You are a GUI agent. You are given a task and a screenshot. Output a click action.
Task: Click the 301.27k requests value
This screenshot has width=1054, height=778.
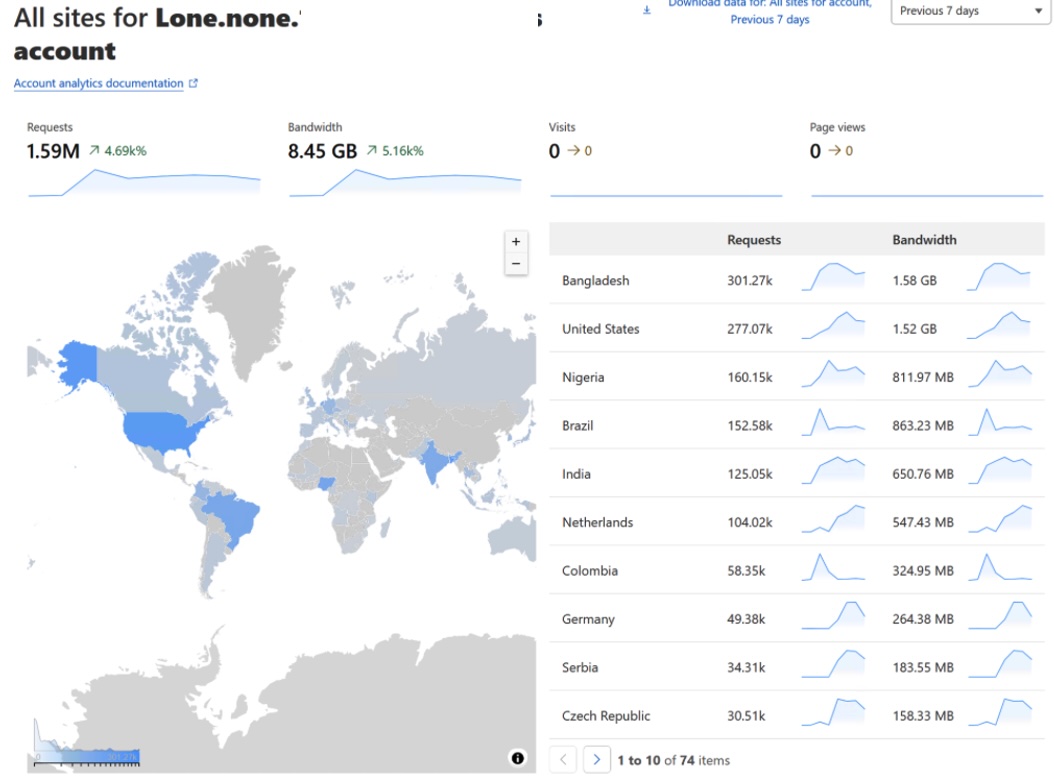coord(749,280)
